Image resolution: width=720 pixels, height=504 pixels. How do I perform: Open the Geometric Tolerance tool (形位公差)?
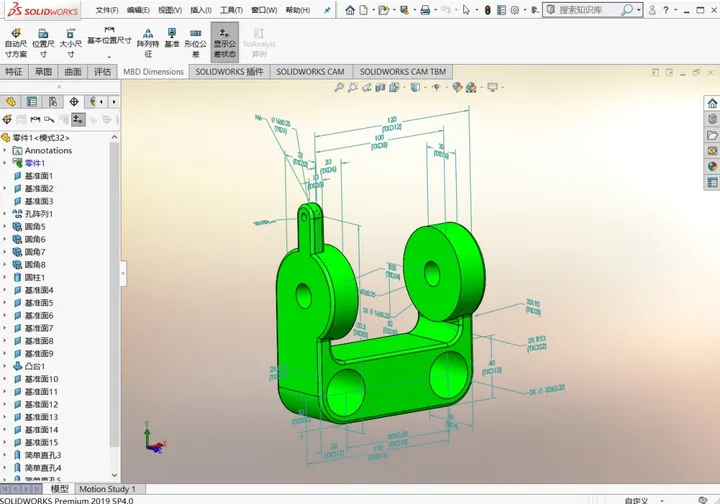[196, 42]
